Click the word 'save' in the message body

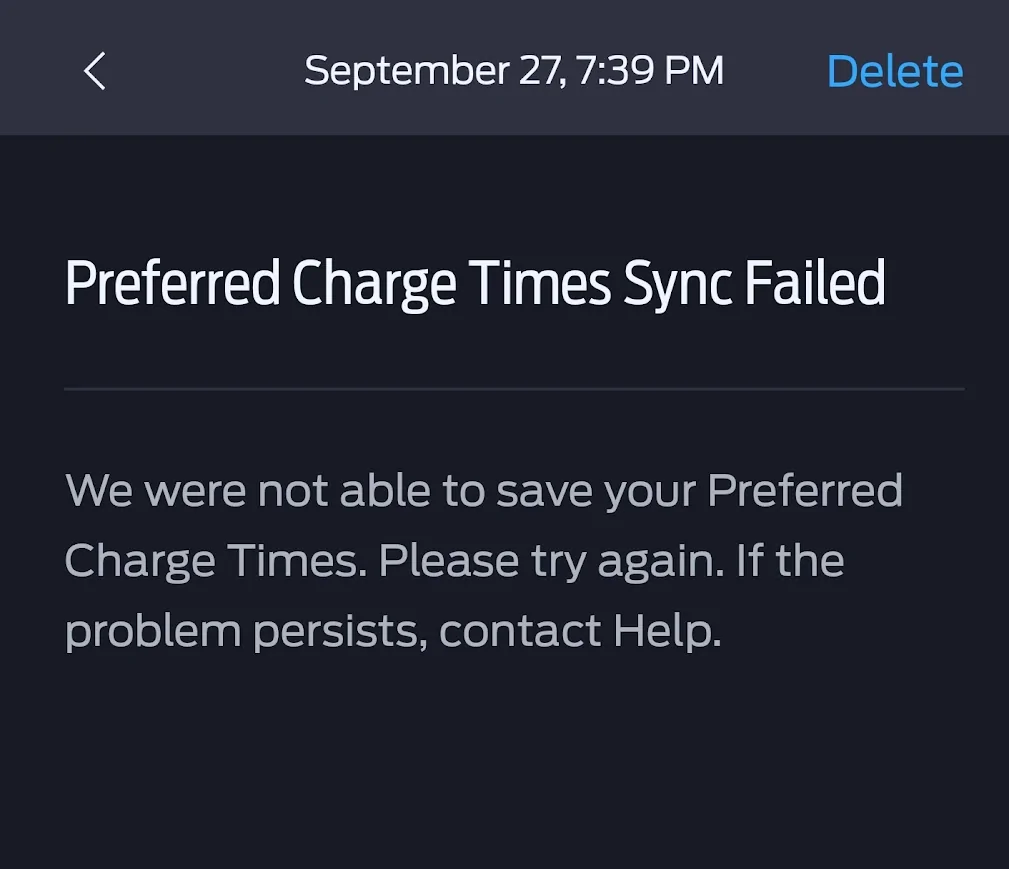point(540,491)
